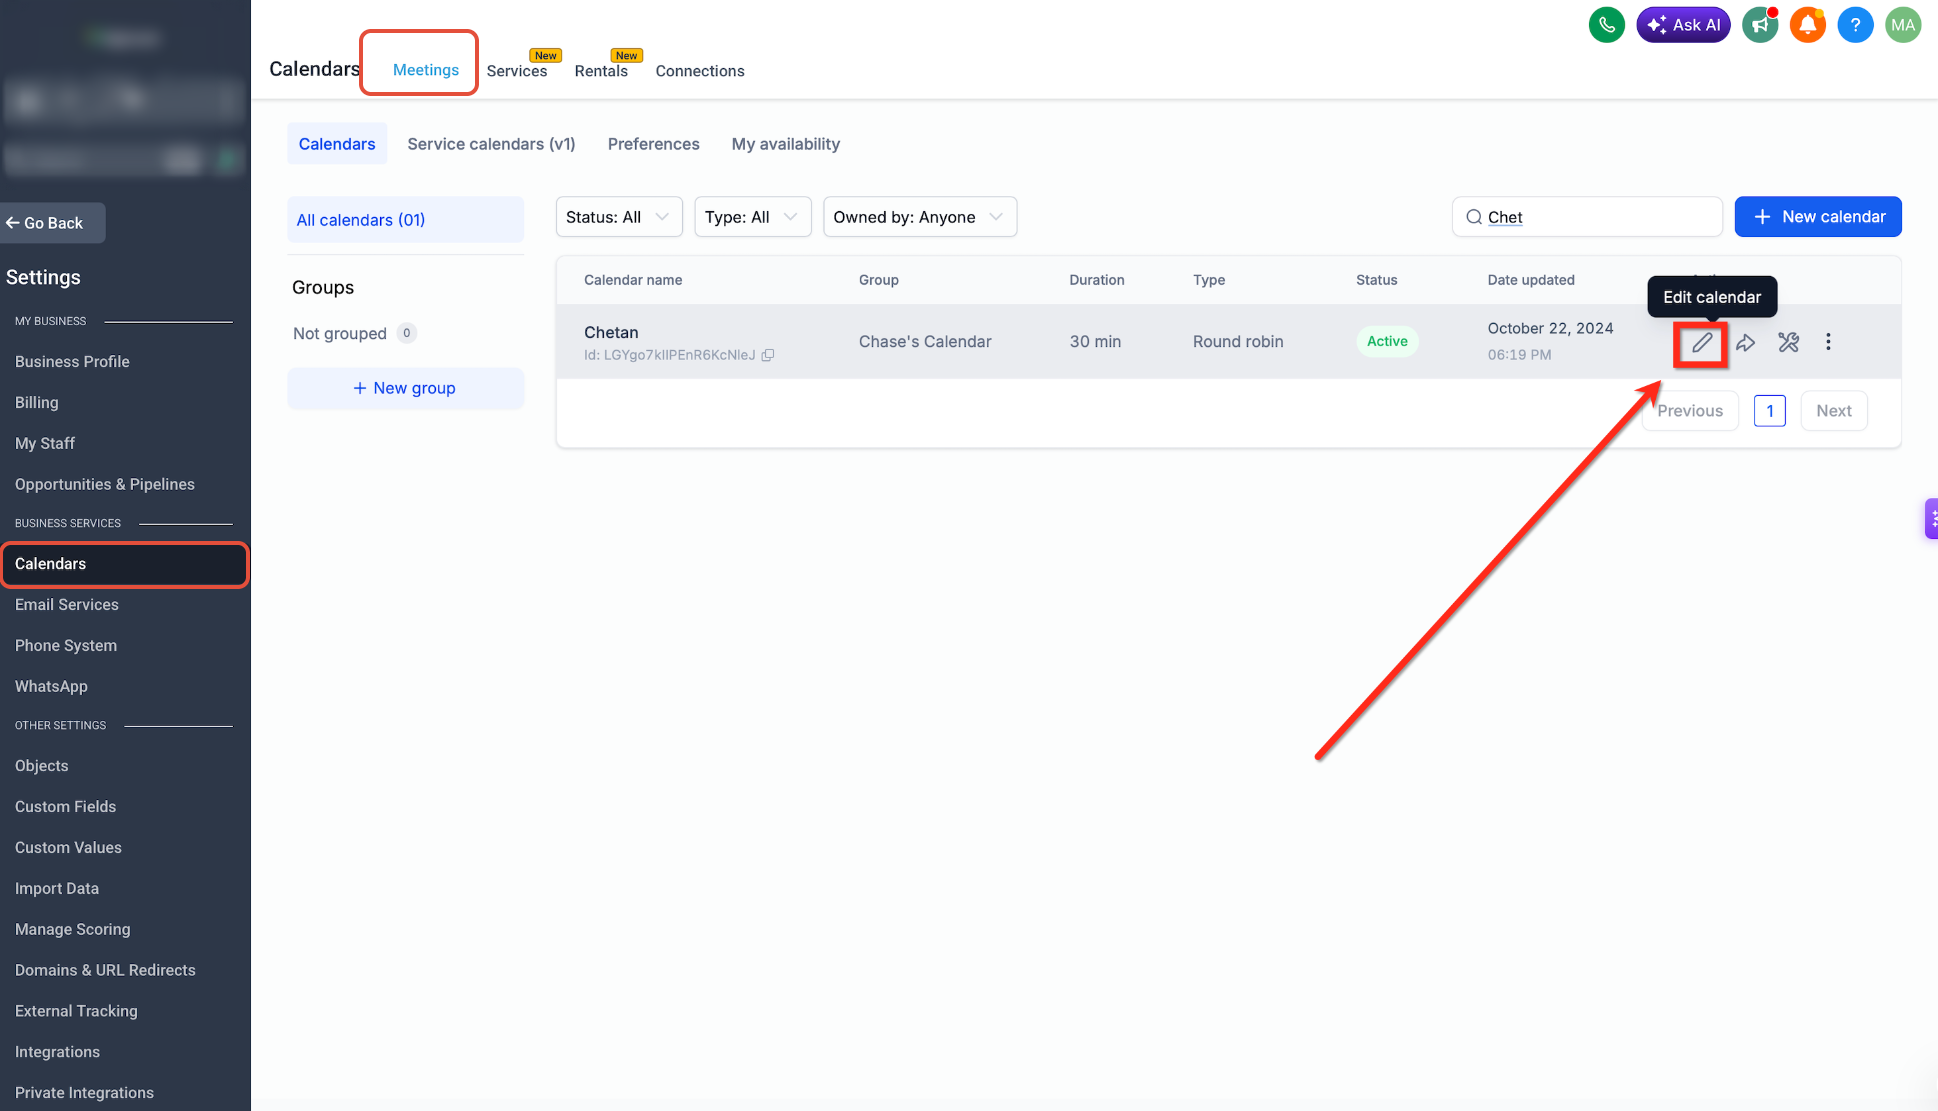Open the Status: All filter dropdown
This screenshot has height=1111, width=1938.
(619, 217)
